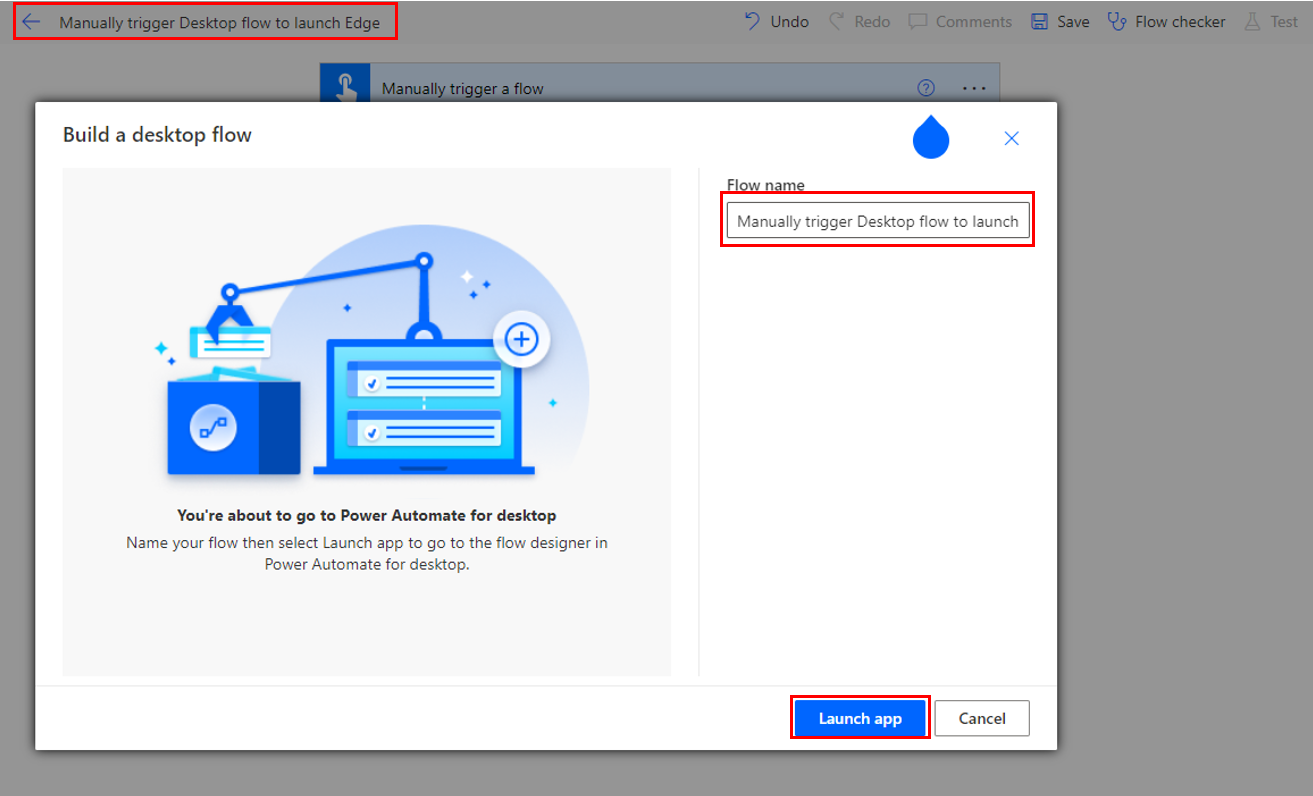Cancel the desktop flow creation
Viewport: 1313px width, 796px height.
(981, 718)
